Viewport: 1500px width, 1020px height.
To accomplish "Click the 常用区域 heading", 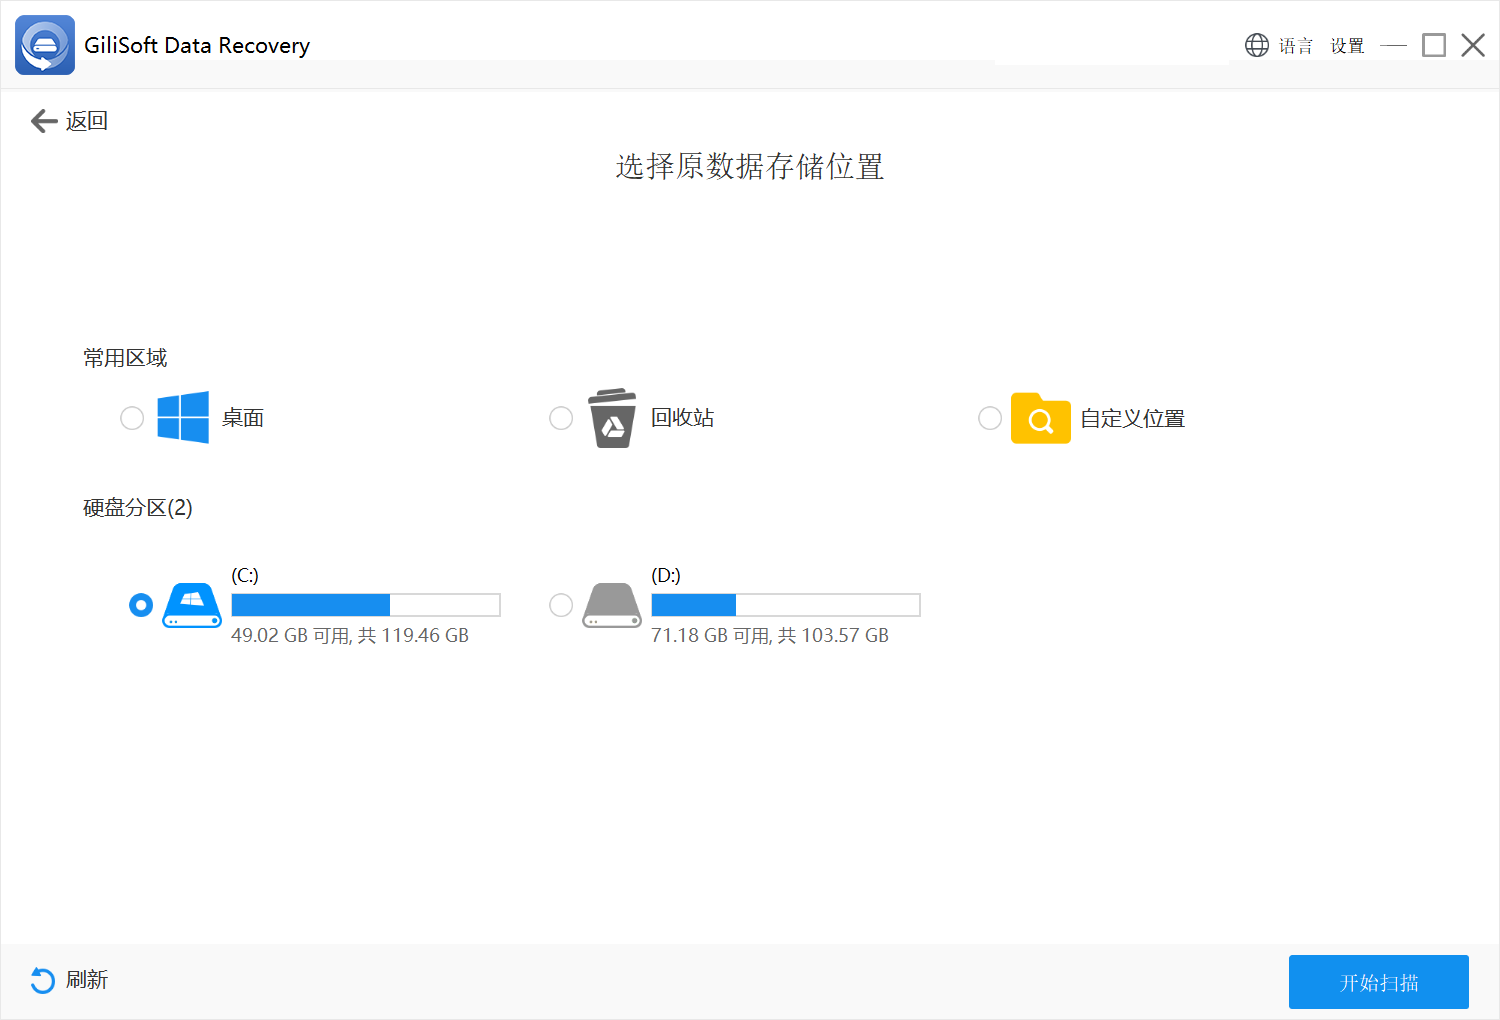I will (125, 358).
